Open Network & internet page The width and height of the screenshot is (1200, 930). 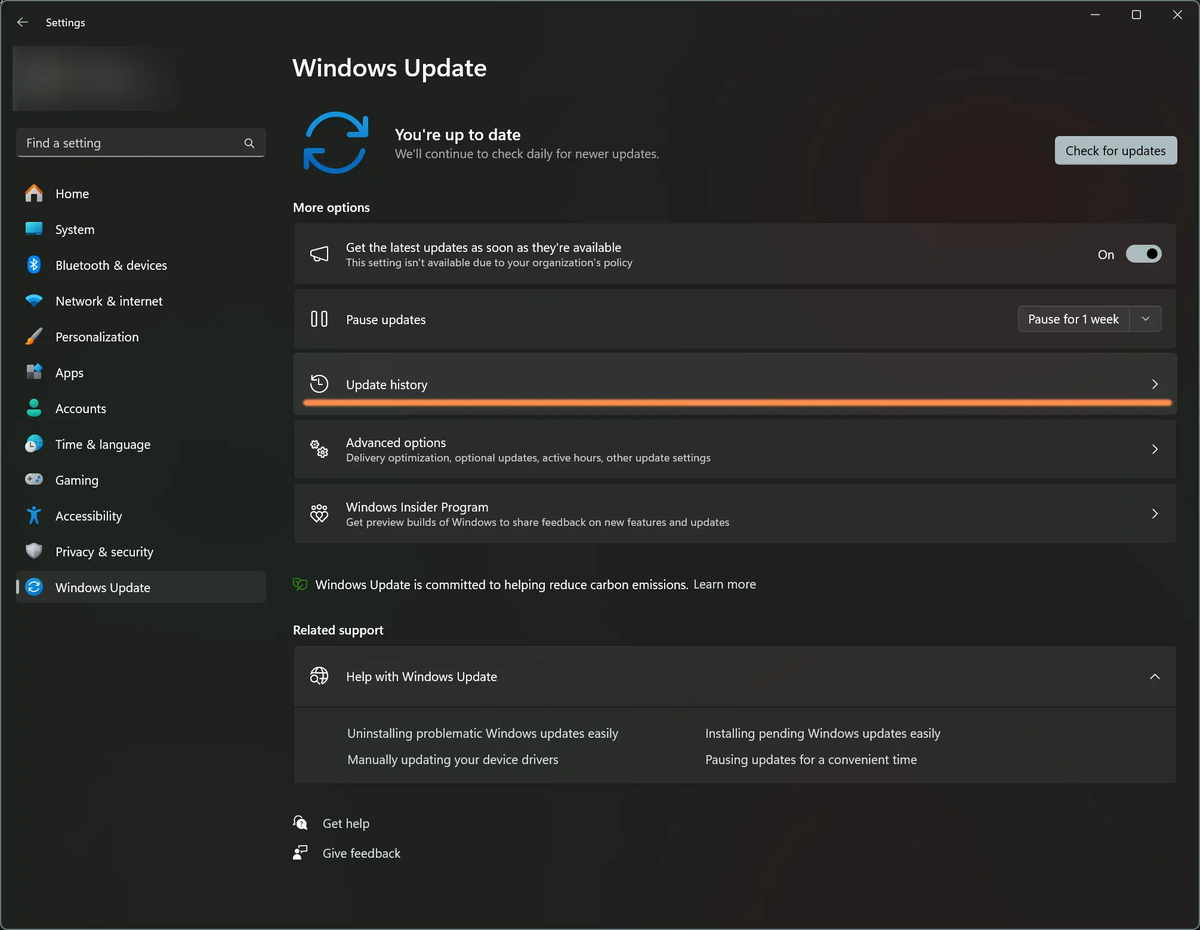pyautogui.click(x=141, y=301)
